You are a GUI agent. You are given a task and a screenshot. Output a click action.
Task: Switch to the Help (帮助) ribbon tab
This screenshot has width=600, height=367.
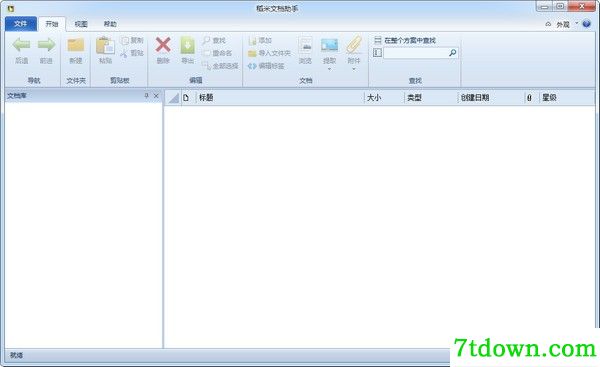(x=110, y=24)
